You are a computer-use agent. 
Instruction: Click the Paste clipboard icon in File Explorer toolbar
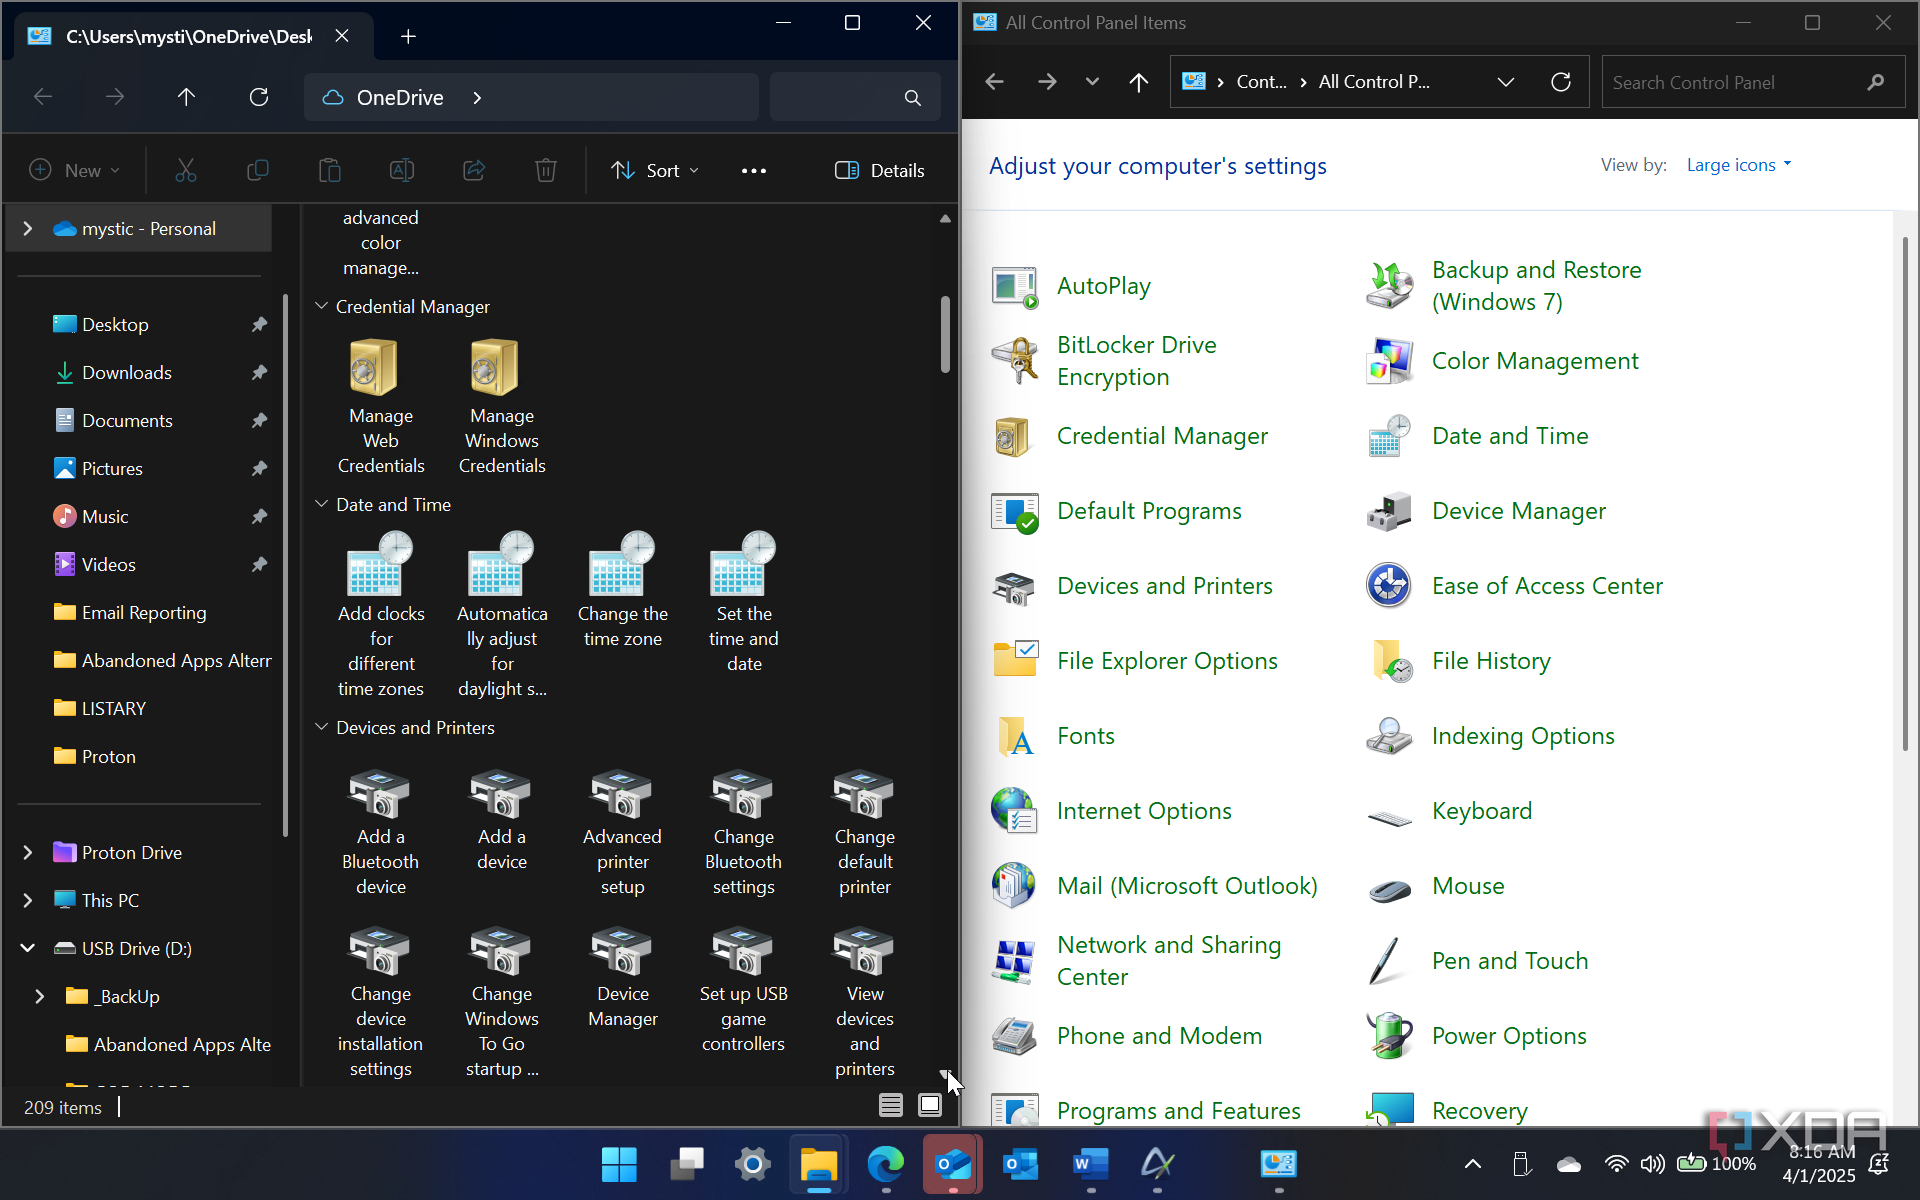330,170
